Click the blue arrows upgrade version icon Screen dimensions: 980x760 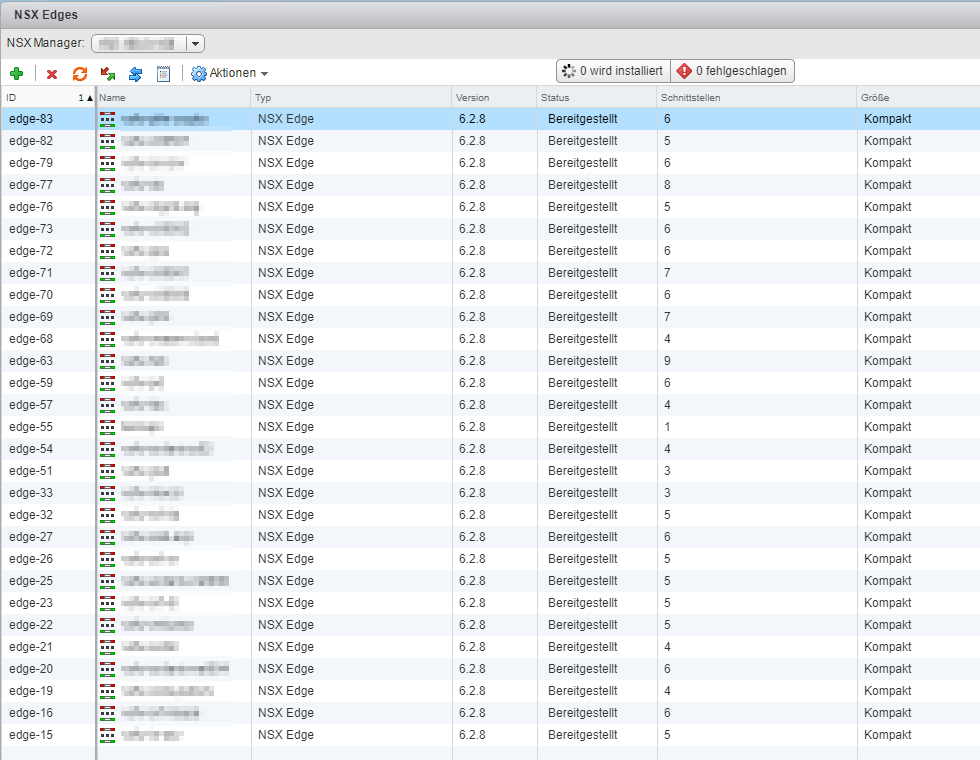[136, 74]
